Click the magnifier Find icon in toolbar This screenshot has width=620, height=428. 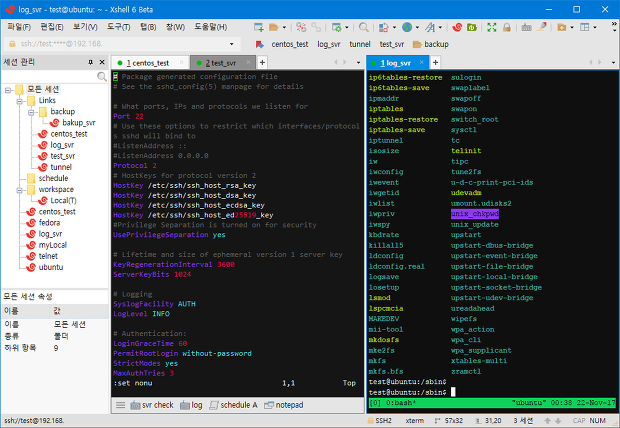click(363, 27)
